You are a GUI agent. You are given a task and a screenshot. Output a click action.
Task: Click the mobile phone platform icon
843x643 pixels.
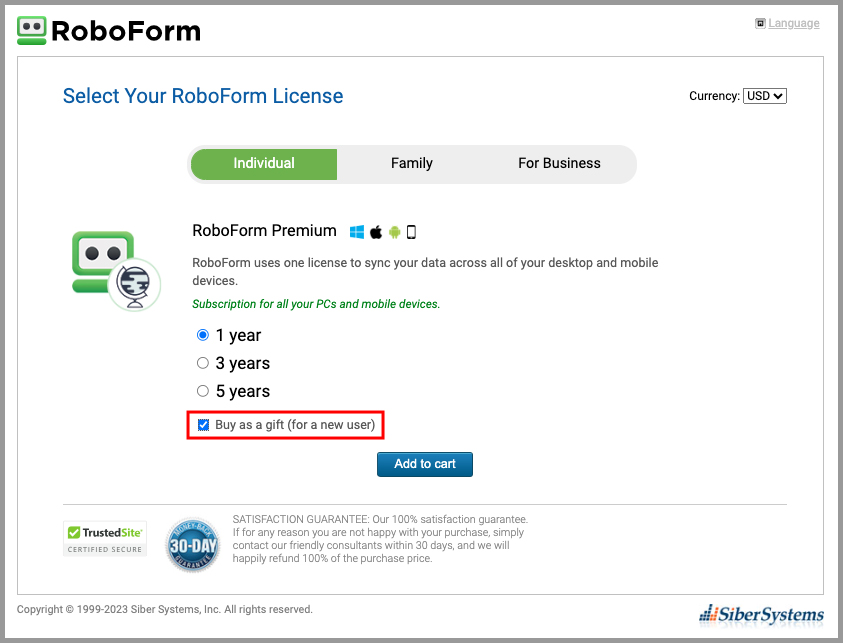pyautogui.click(x=411, y=232)
